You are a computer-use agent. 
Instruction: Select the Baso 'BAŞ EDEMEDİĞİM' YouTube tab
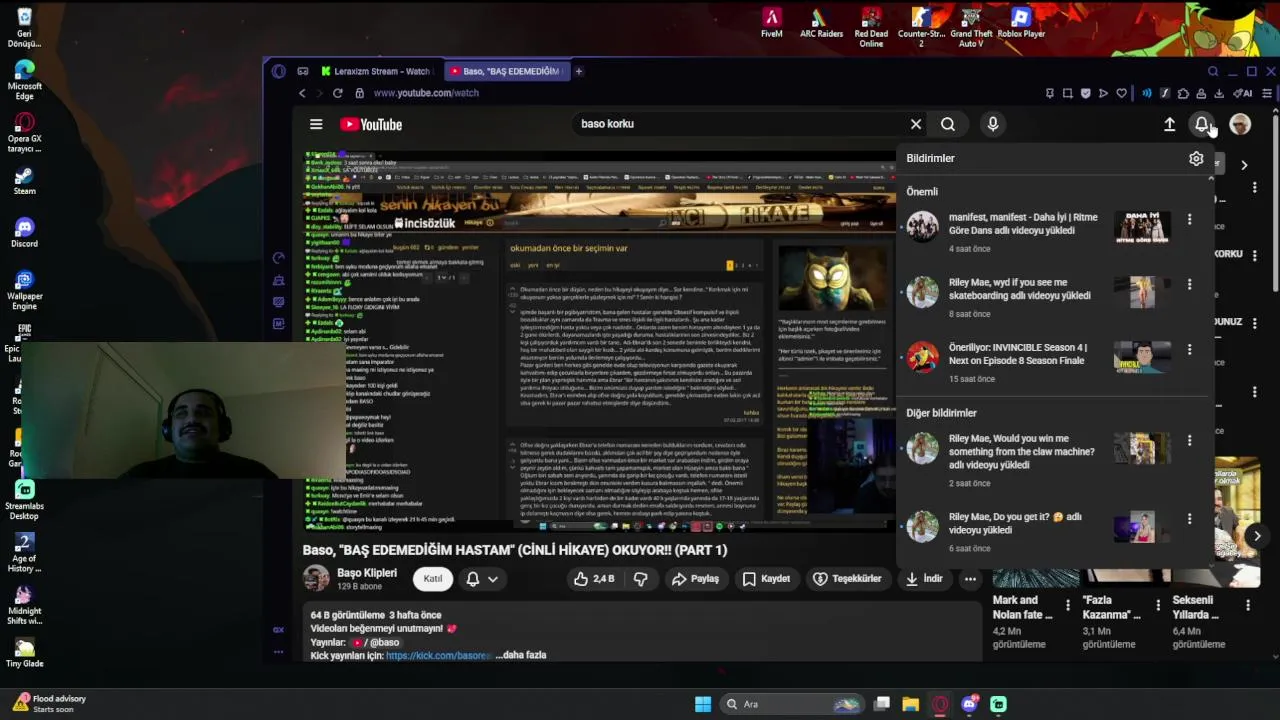[x=505, y=71]
